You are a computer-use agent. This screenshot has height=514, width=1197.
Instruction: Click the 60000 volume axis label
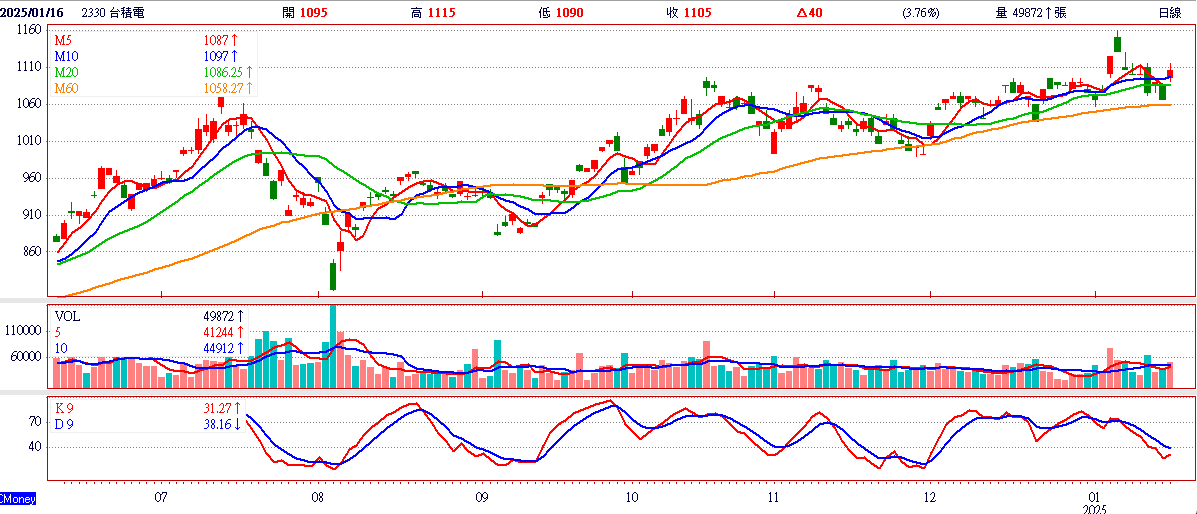(x=27, y=357)
